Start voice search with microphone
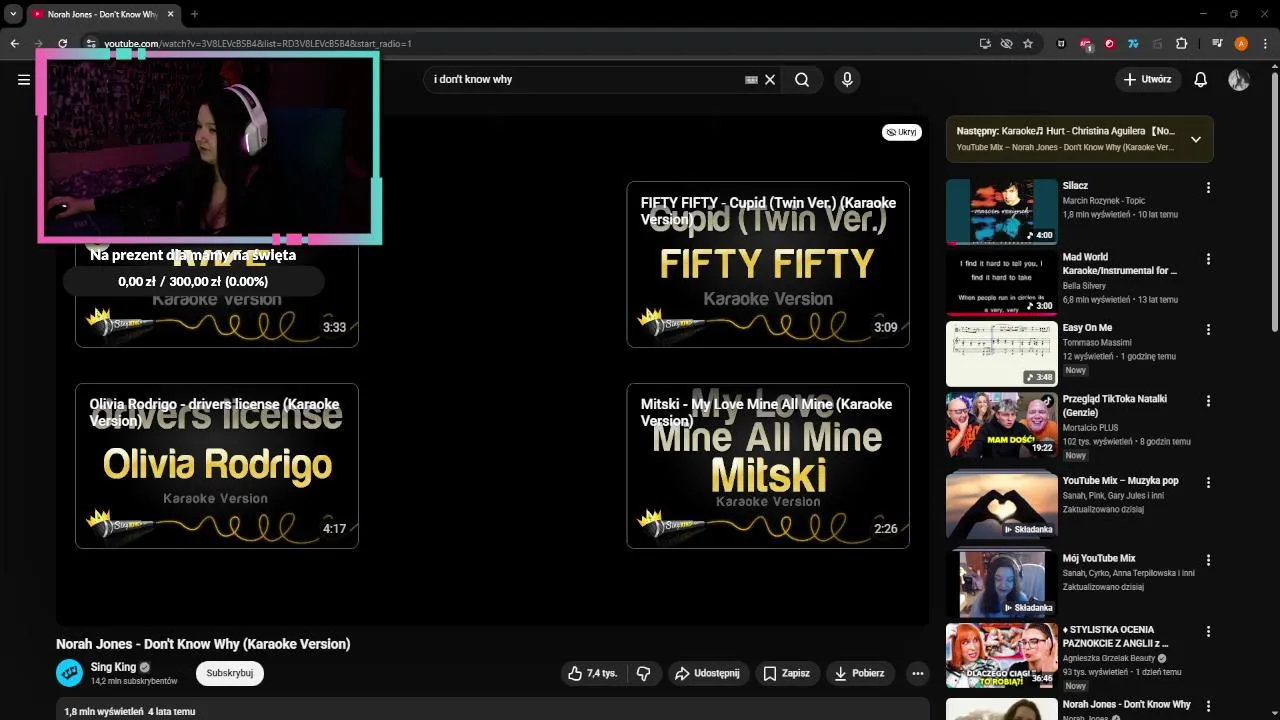Viewport: 1280px width, 720px height. point(847,80)
